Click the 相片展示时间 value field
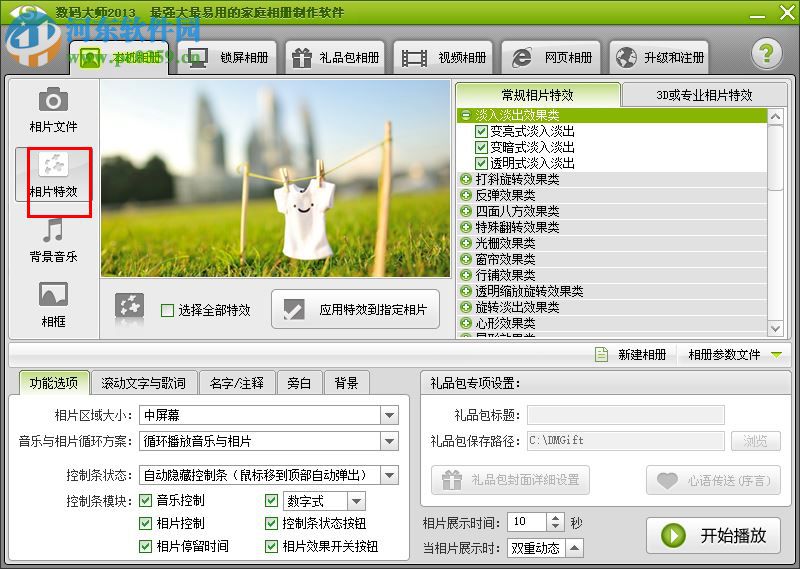Screen dimensions: 800x569 (528, 522)
